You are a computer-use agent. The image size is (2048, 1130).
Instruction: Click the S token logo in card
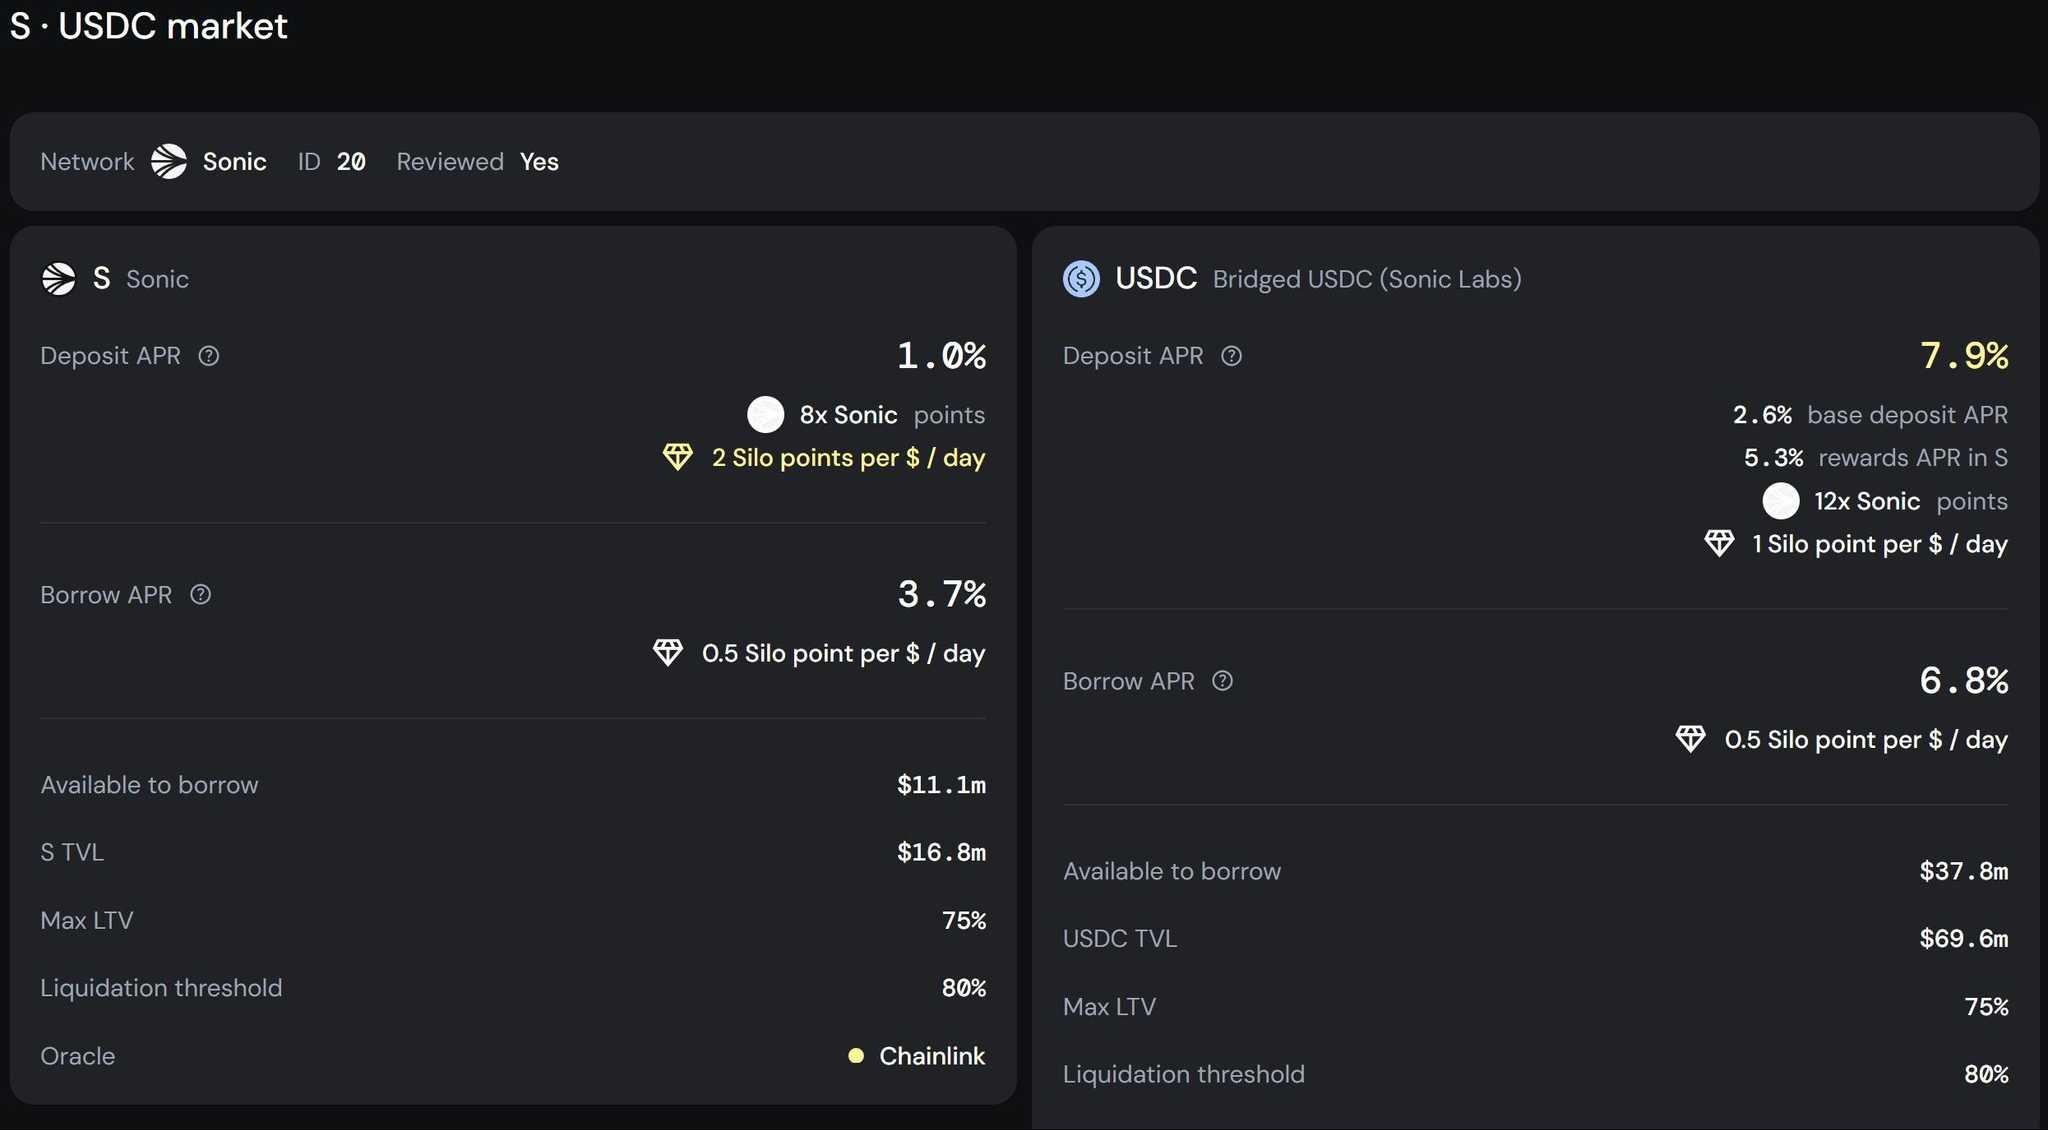pos(59,279)
